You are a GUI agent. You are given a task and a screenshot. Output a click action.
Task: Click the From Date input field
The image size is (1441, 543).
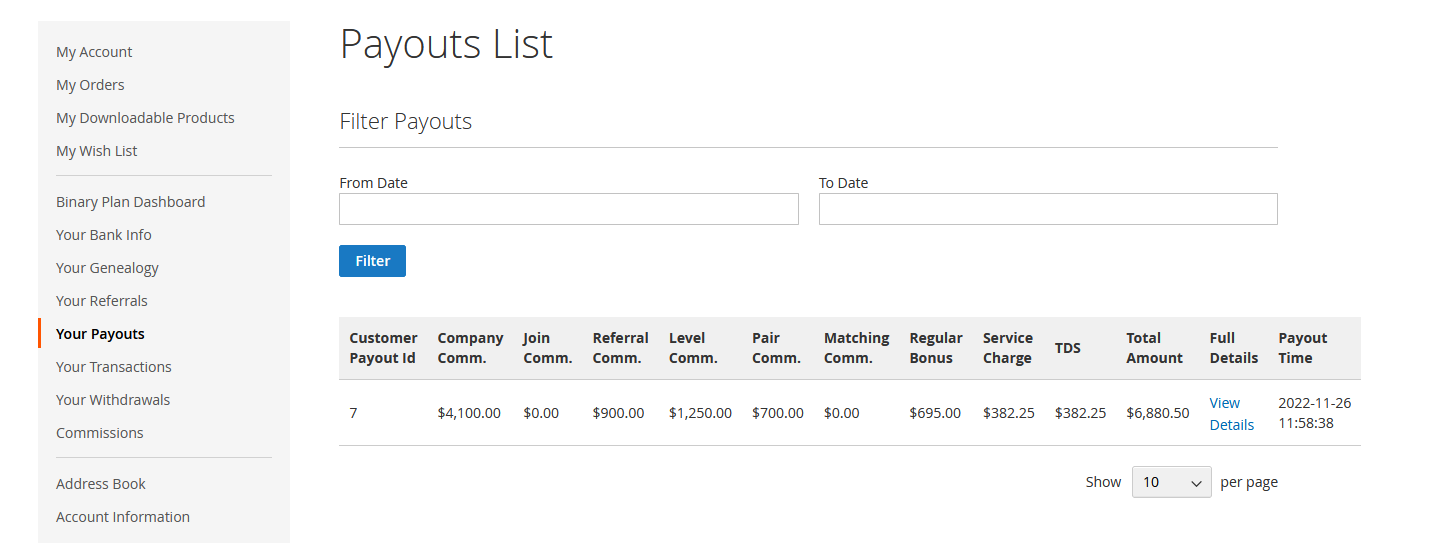[x=568, y=209]
